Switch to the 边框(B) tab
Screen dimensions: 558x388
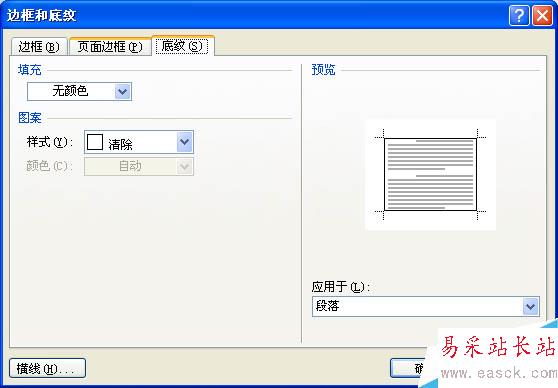(x=39, y=47)
